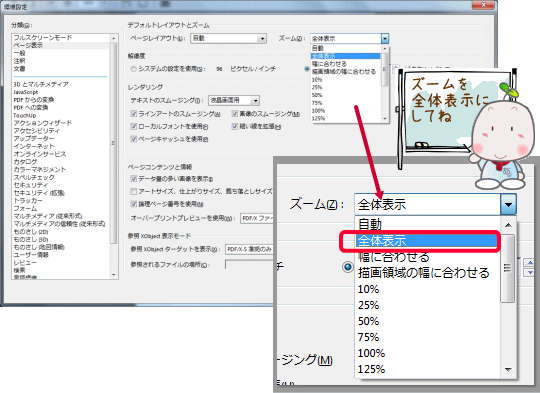This screenshot has width=540, height=393.
Task: Select PDF からの変換 category
Action: click(34, 100)
